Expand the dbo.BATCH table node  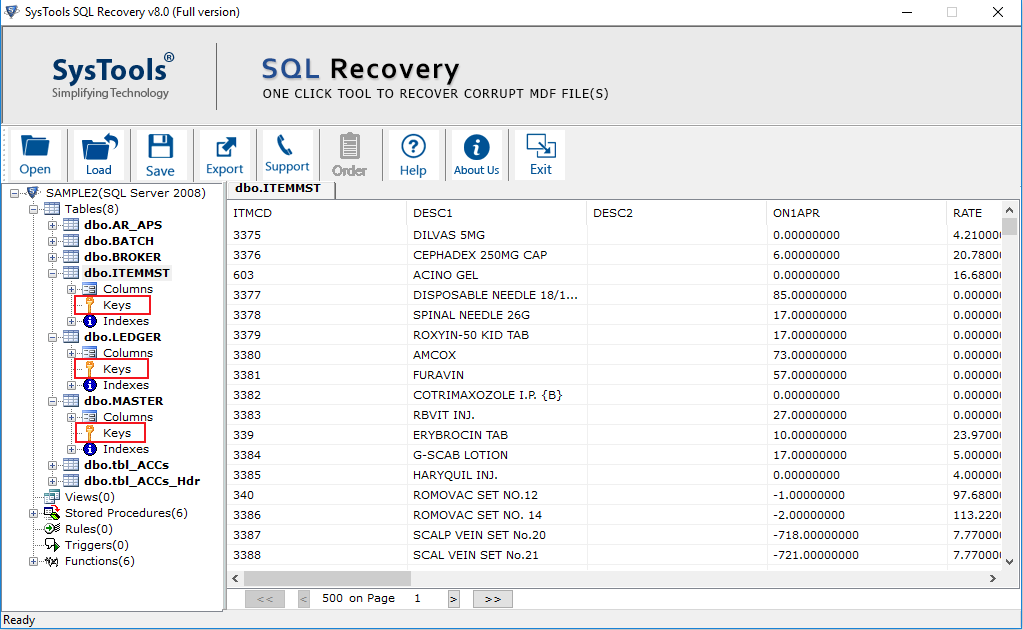pos(52,241)
